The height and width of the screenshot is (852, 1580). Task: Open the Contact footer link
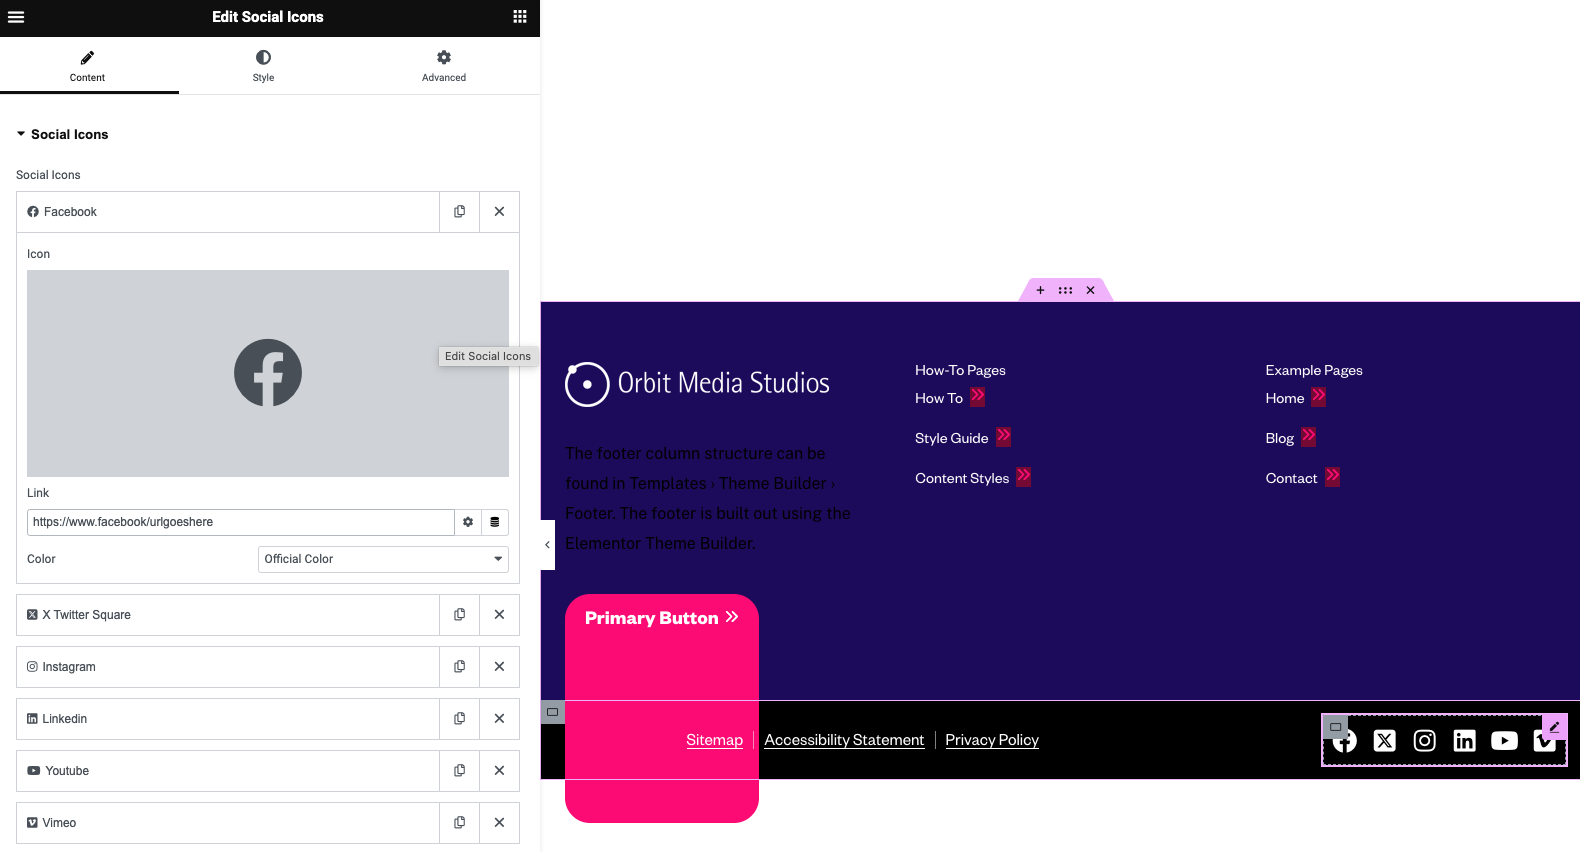point(1302,478)
